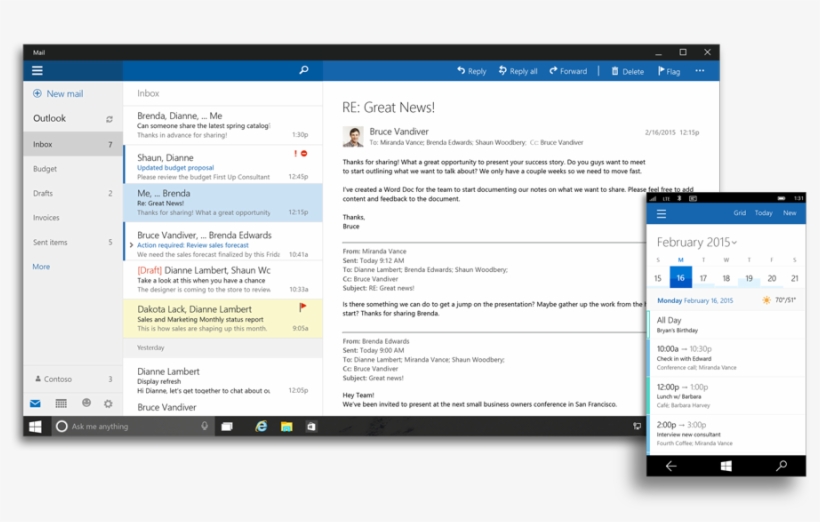This screenshot has width=820, height=522.
Task: Click the weather sun icon in phone calendar
Action: [766, 300]
